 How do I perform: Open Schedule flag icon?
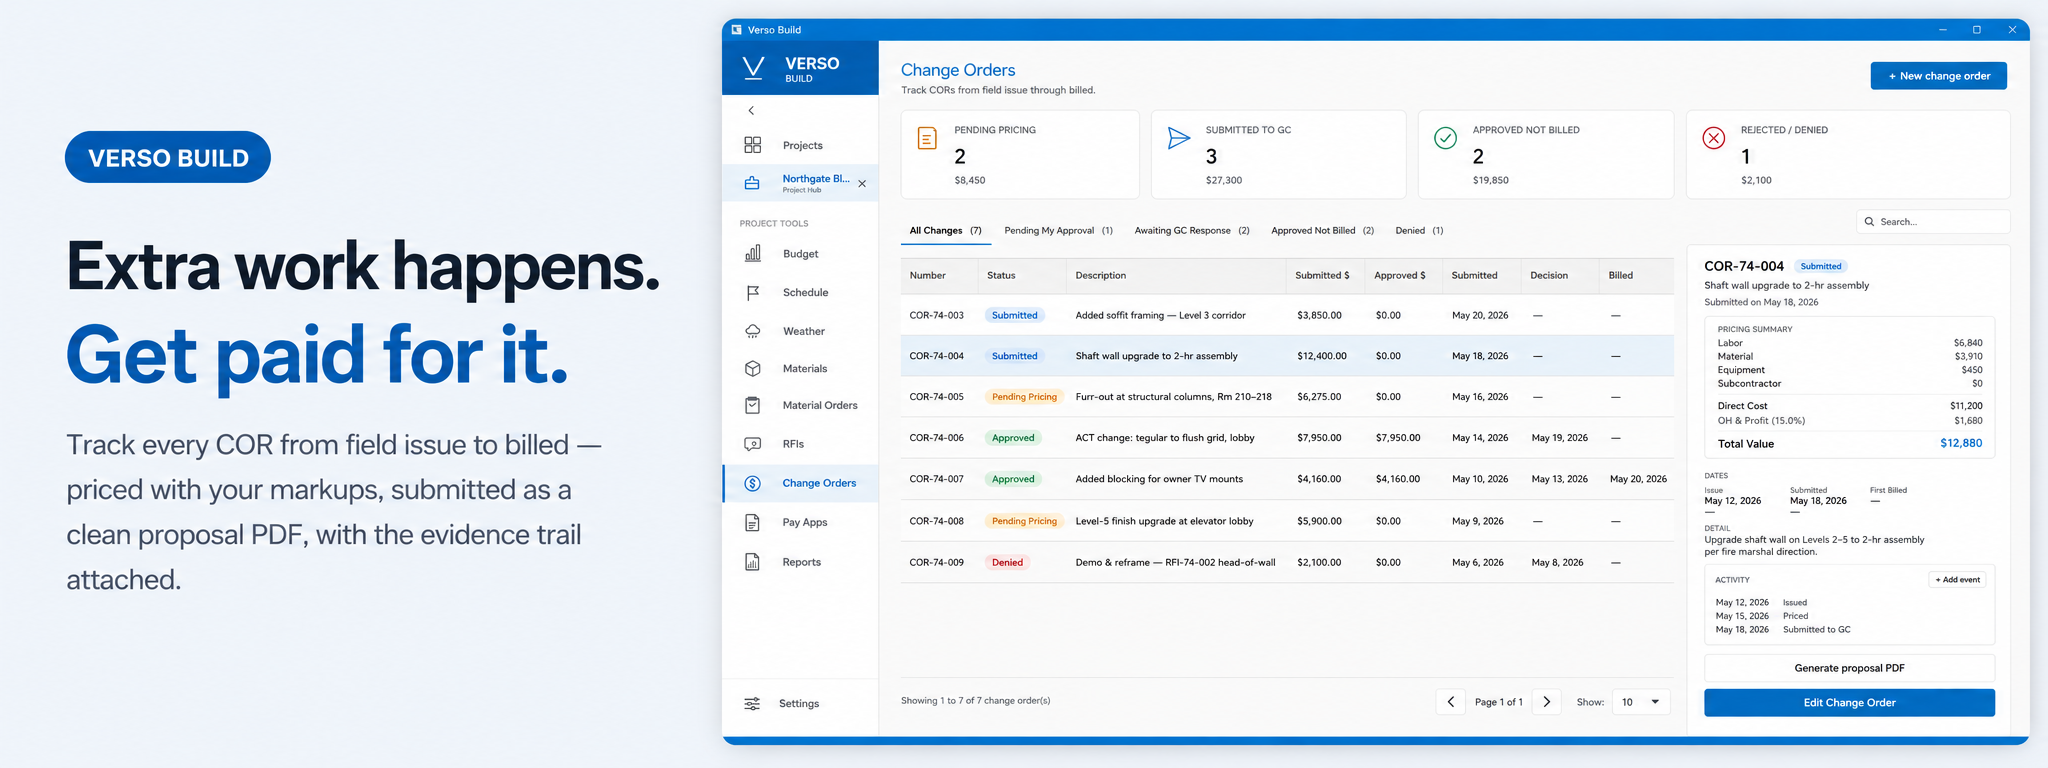click(753, 292)
